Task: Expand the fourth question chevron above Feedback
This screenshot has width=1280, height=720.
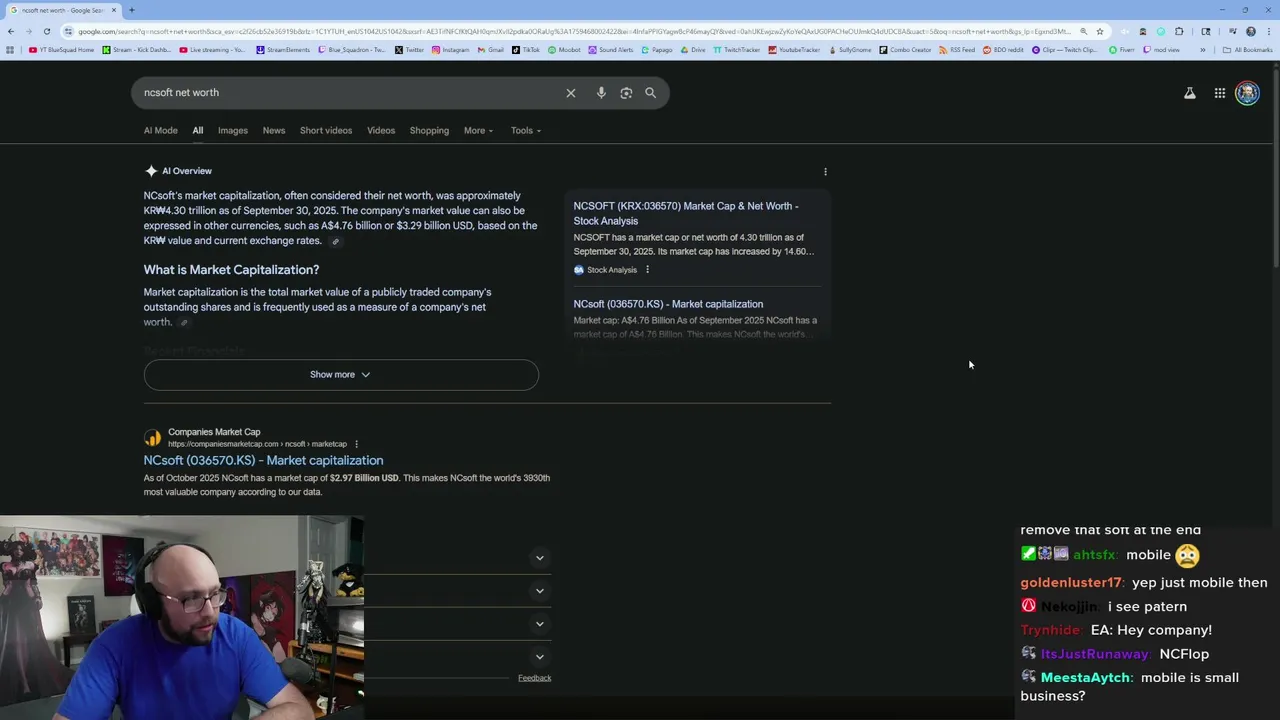Action: click(x=539, y=657)
